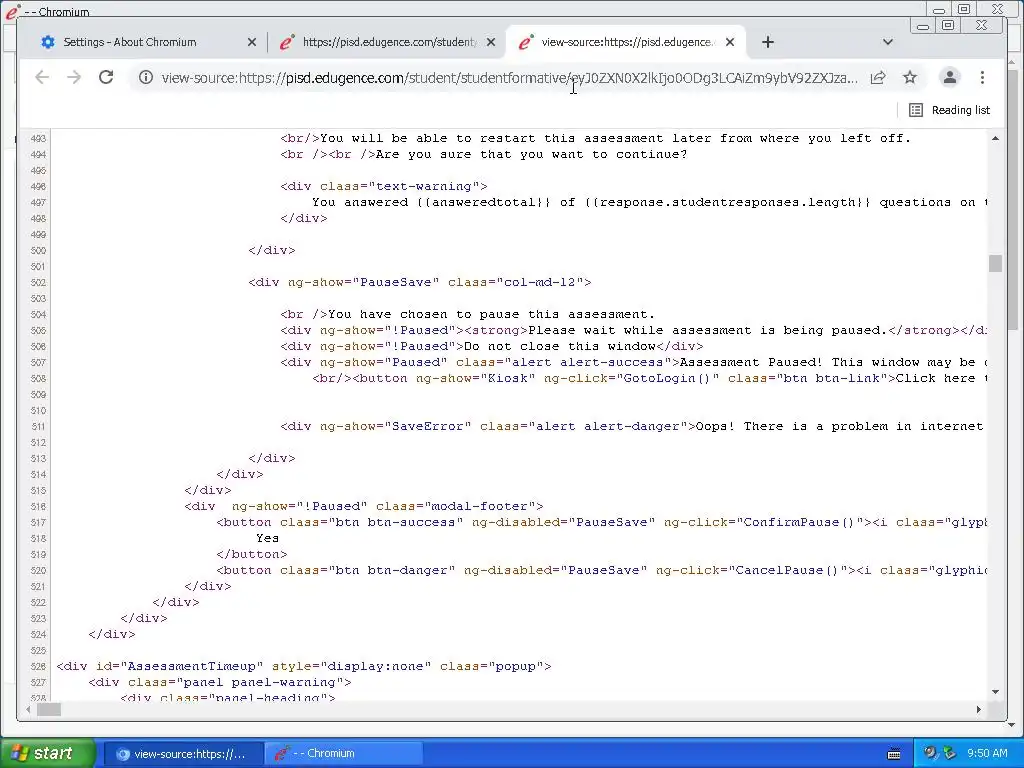Click the on-screen keyboard tray icon
The height and width of the screenshot is (768, 1024).
coord(894,754)
